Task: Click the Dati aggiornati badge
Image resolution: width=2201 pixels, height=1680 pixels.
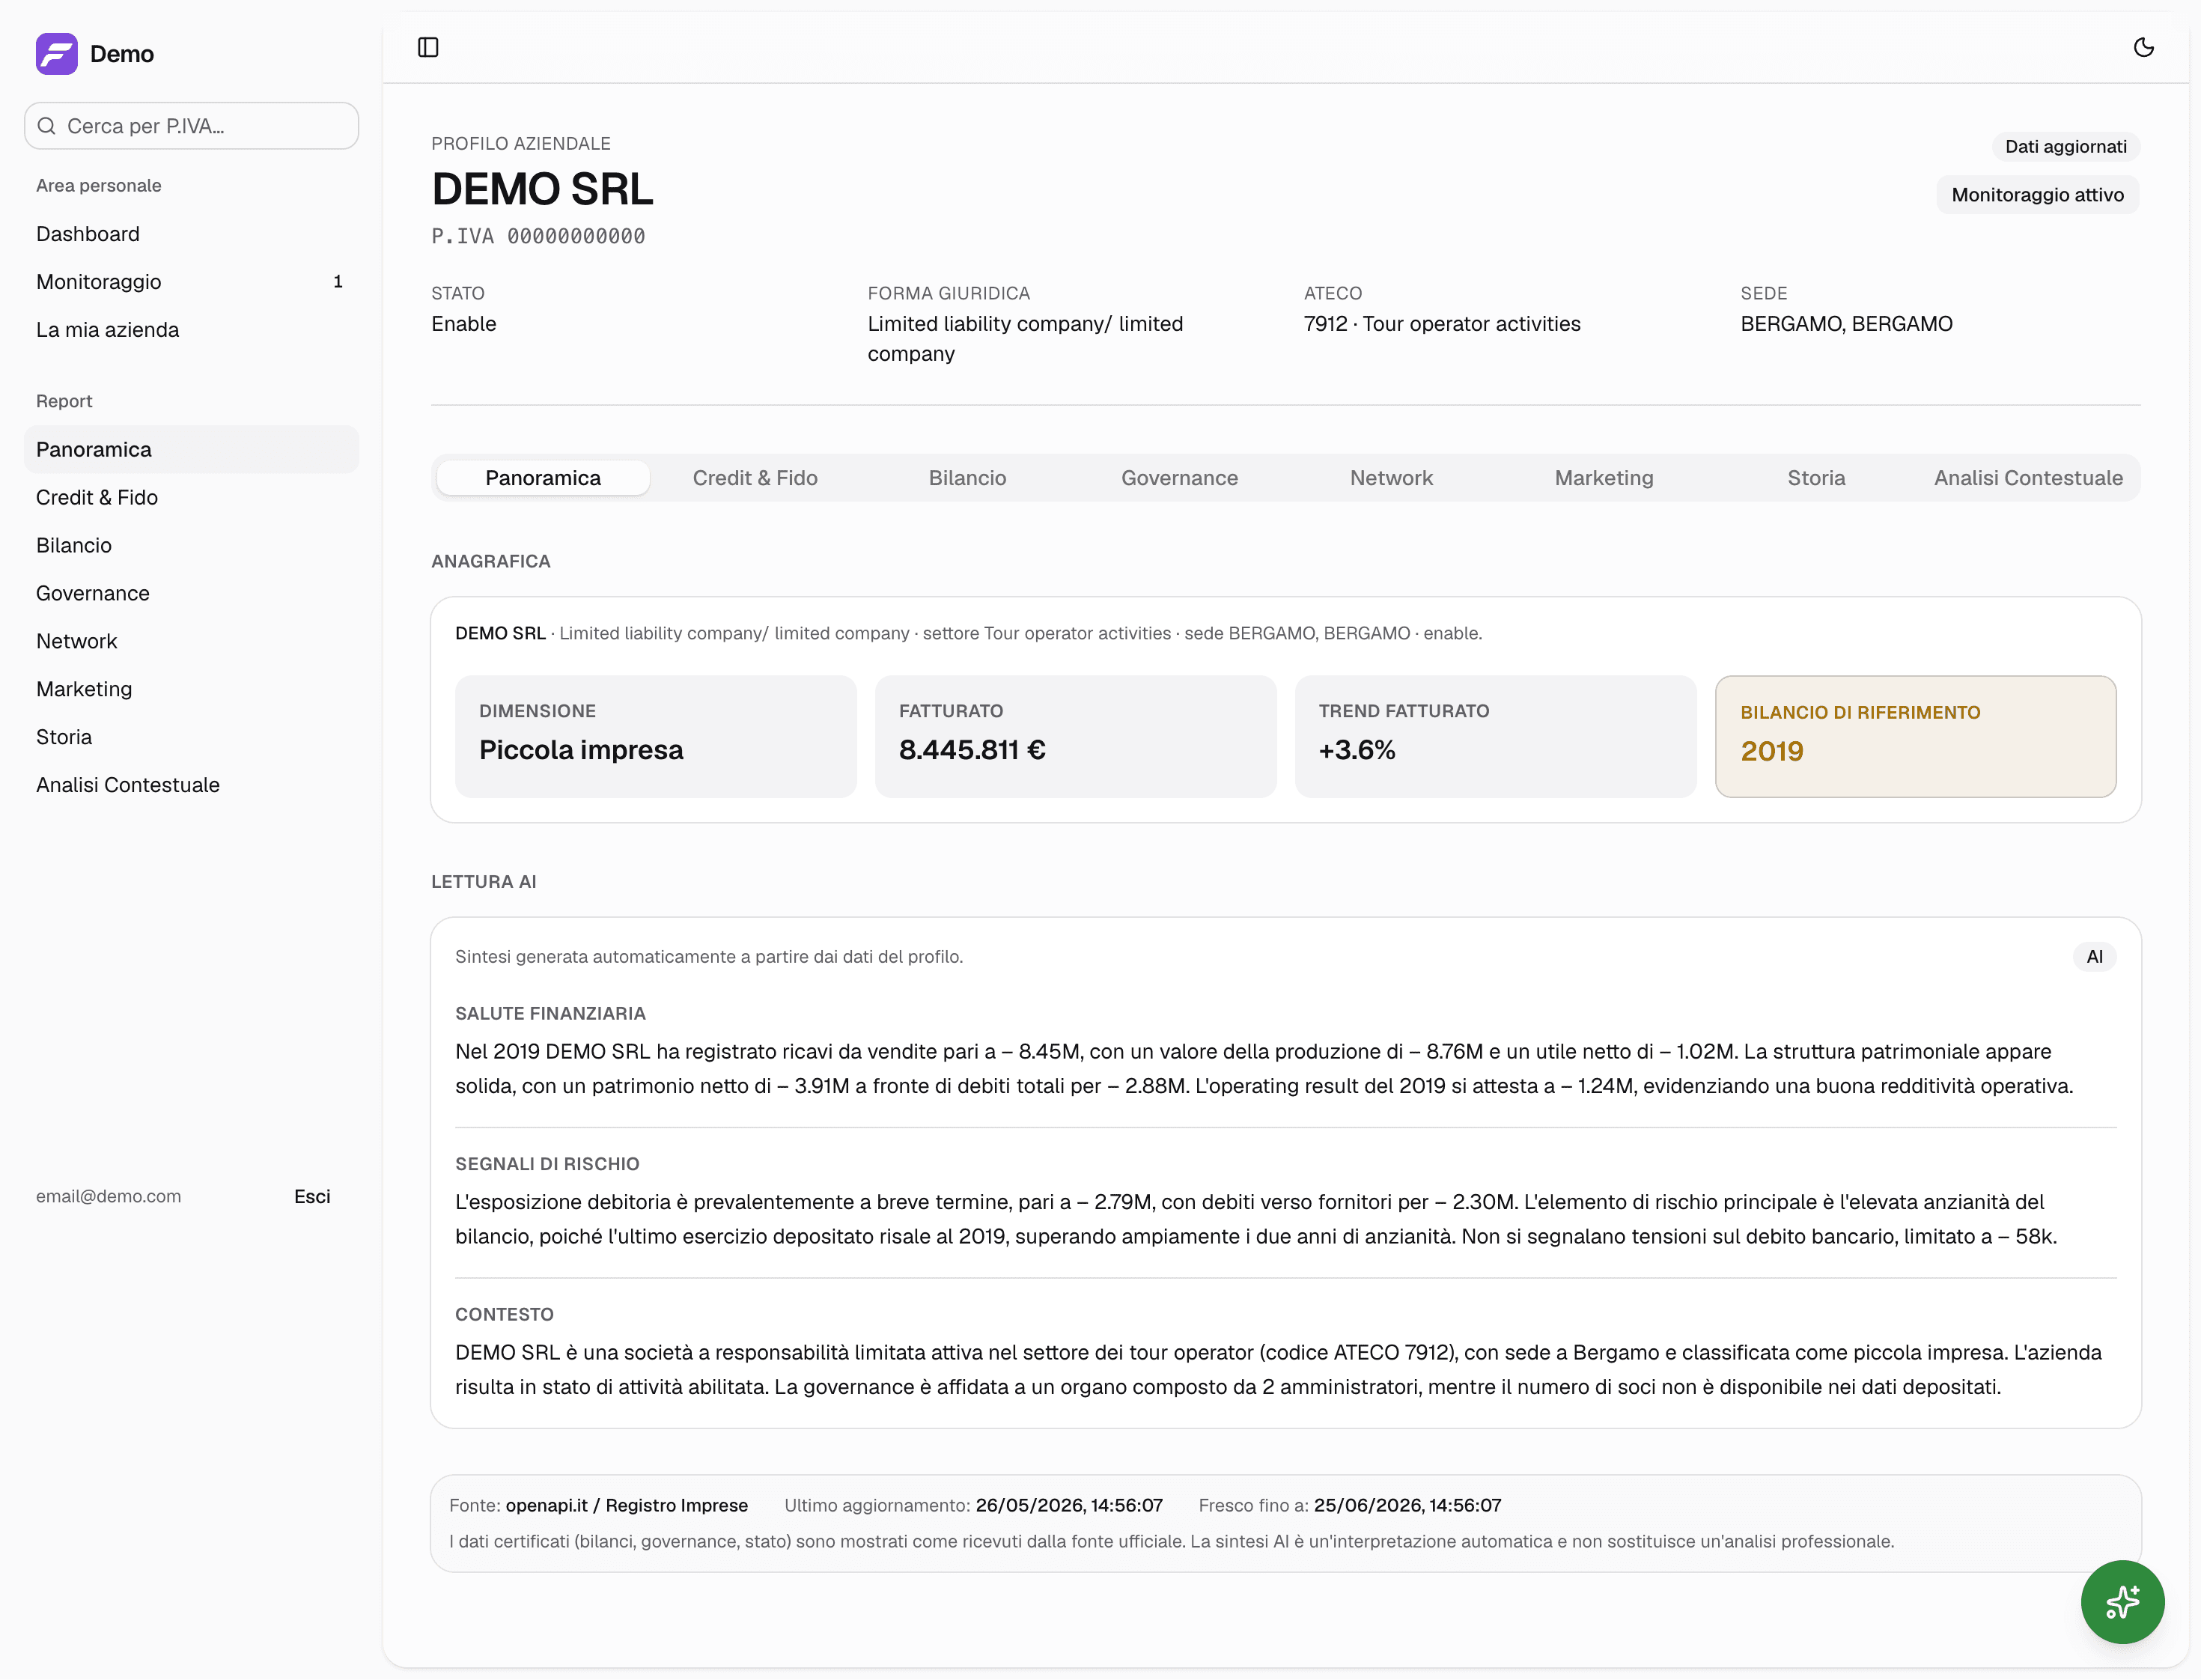Action: tap(2066, 147)
